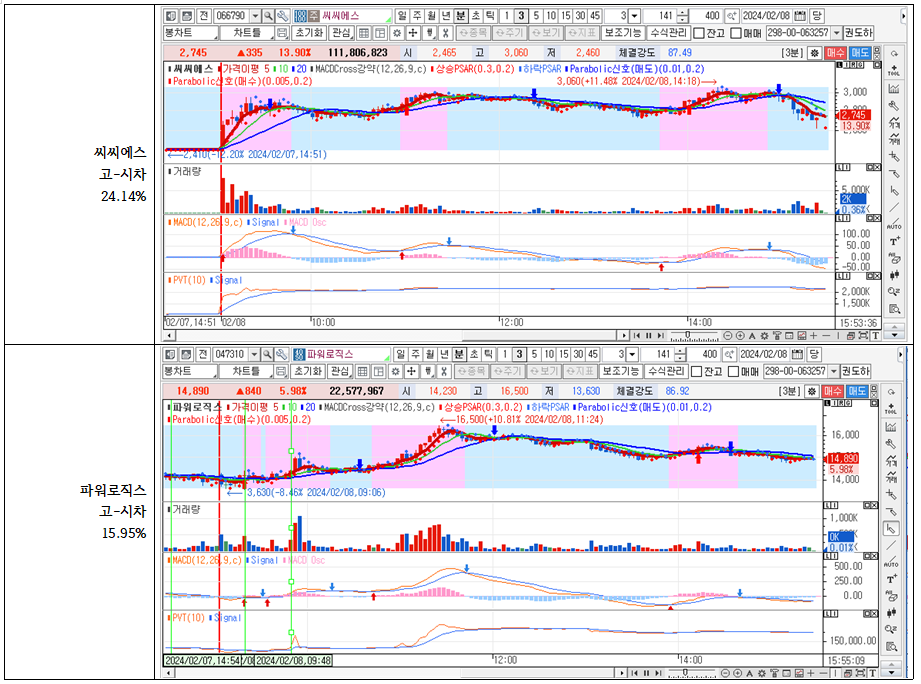Enable 매매 checkbox in 씨씨에스 chart
921x684 pixels.
coord(736,33)
